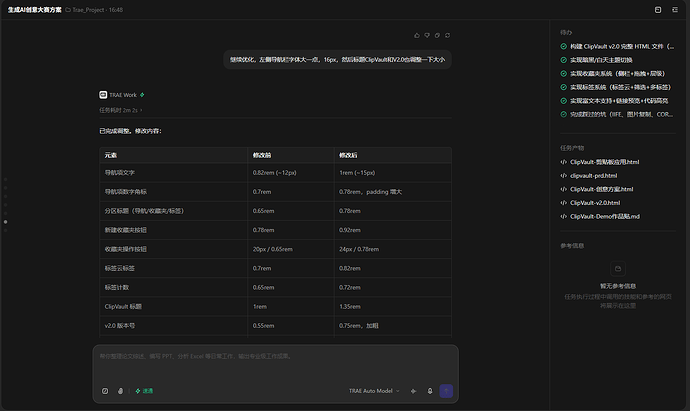This screenshot has width=690, height=411.
Task: Regenerate the answer with the refresh icon
Action: [448, 36]
